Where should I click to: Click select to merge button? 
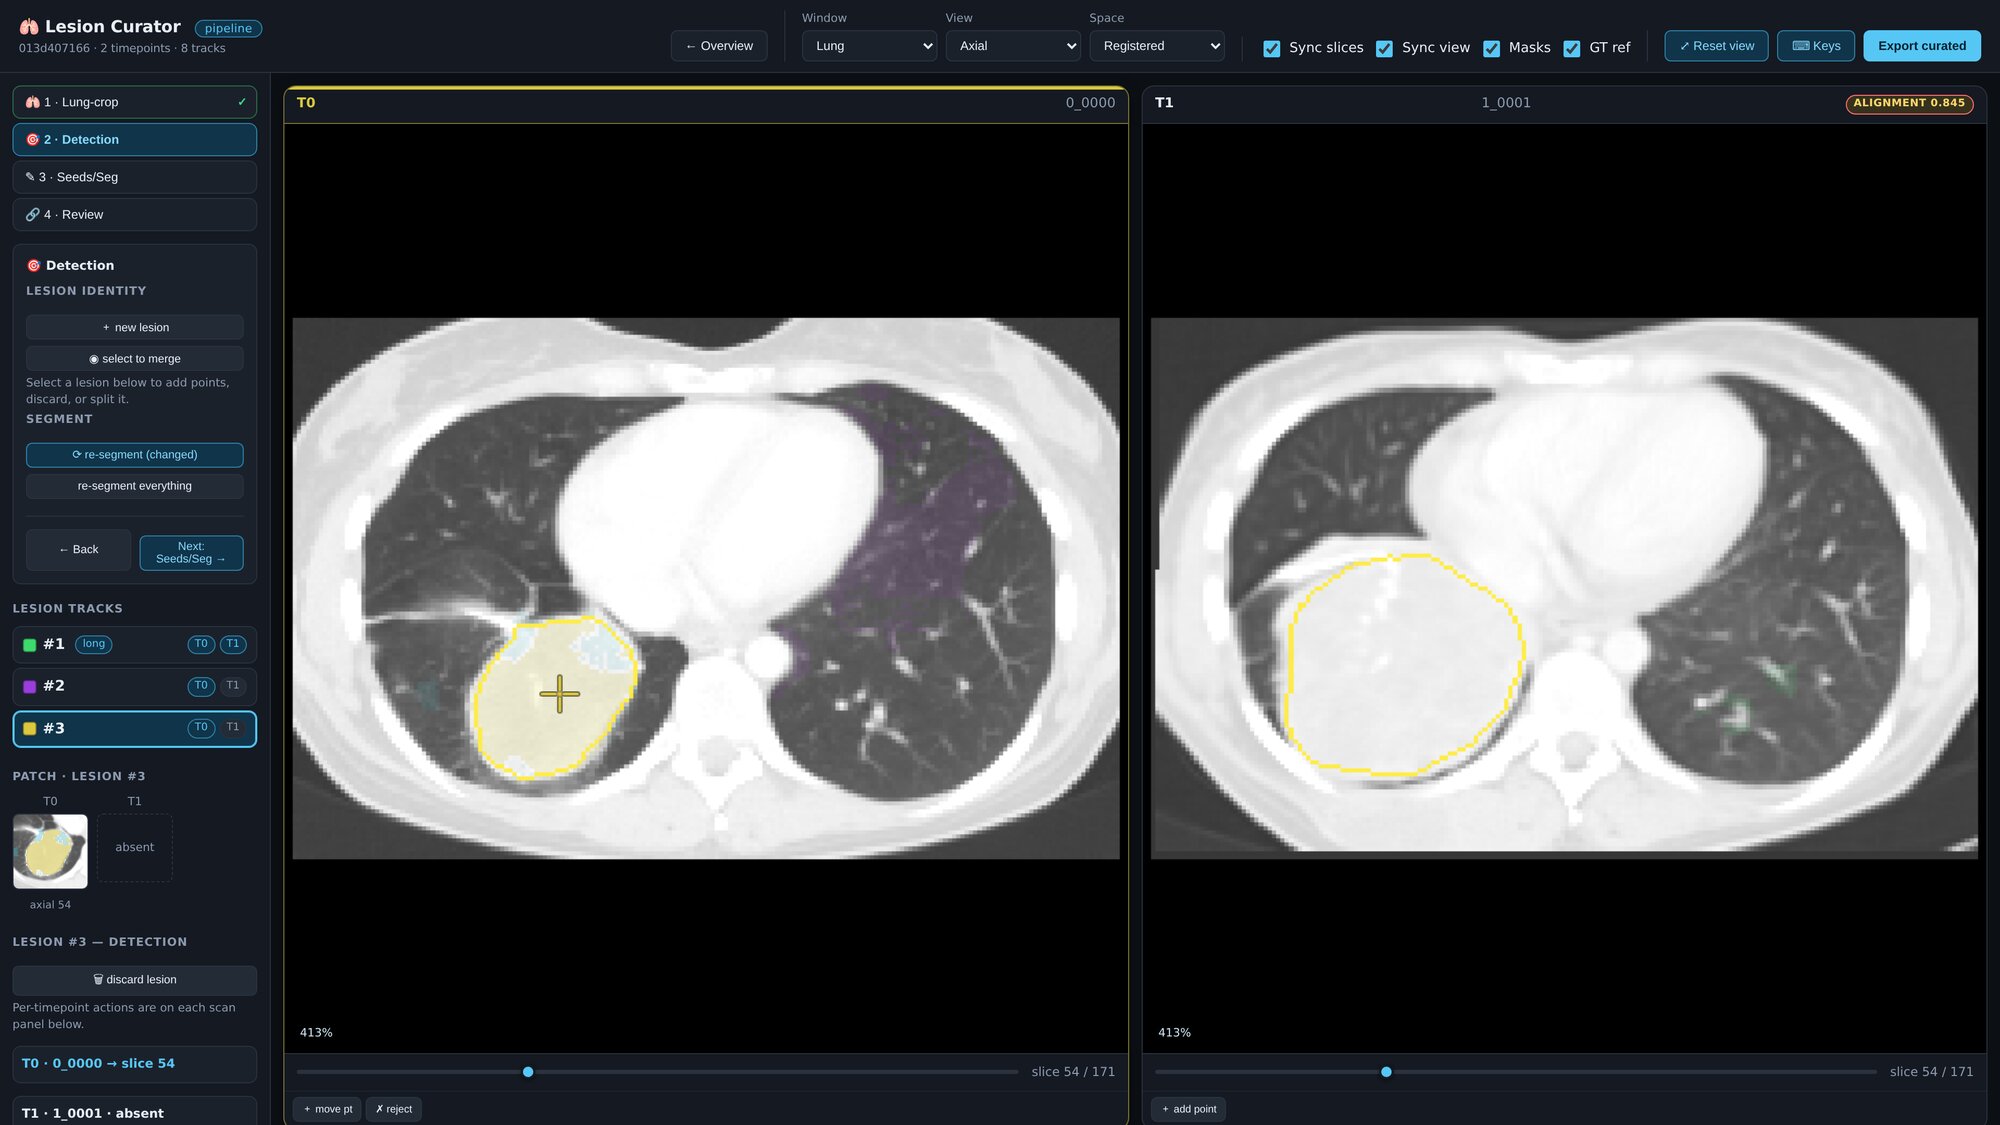134,359
